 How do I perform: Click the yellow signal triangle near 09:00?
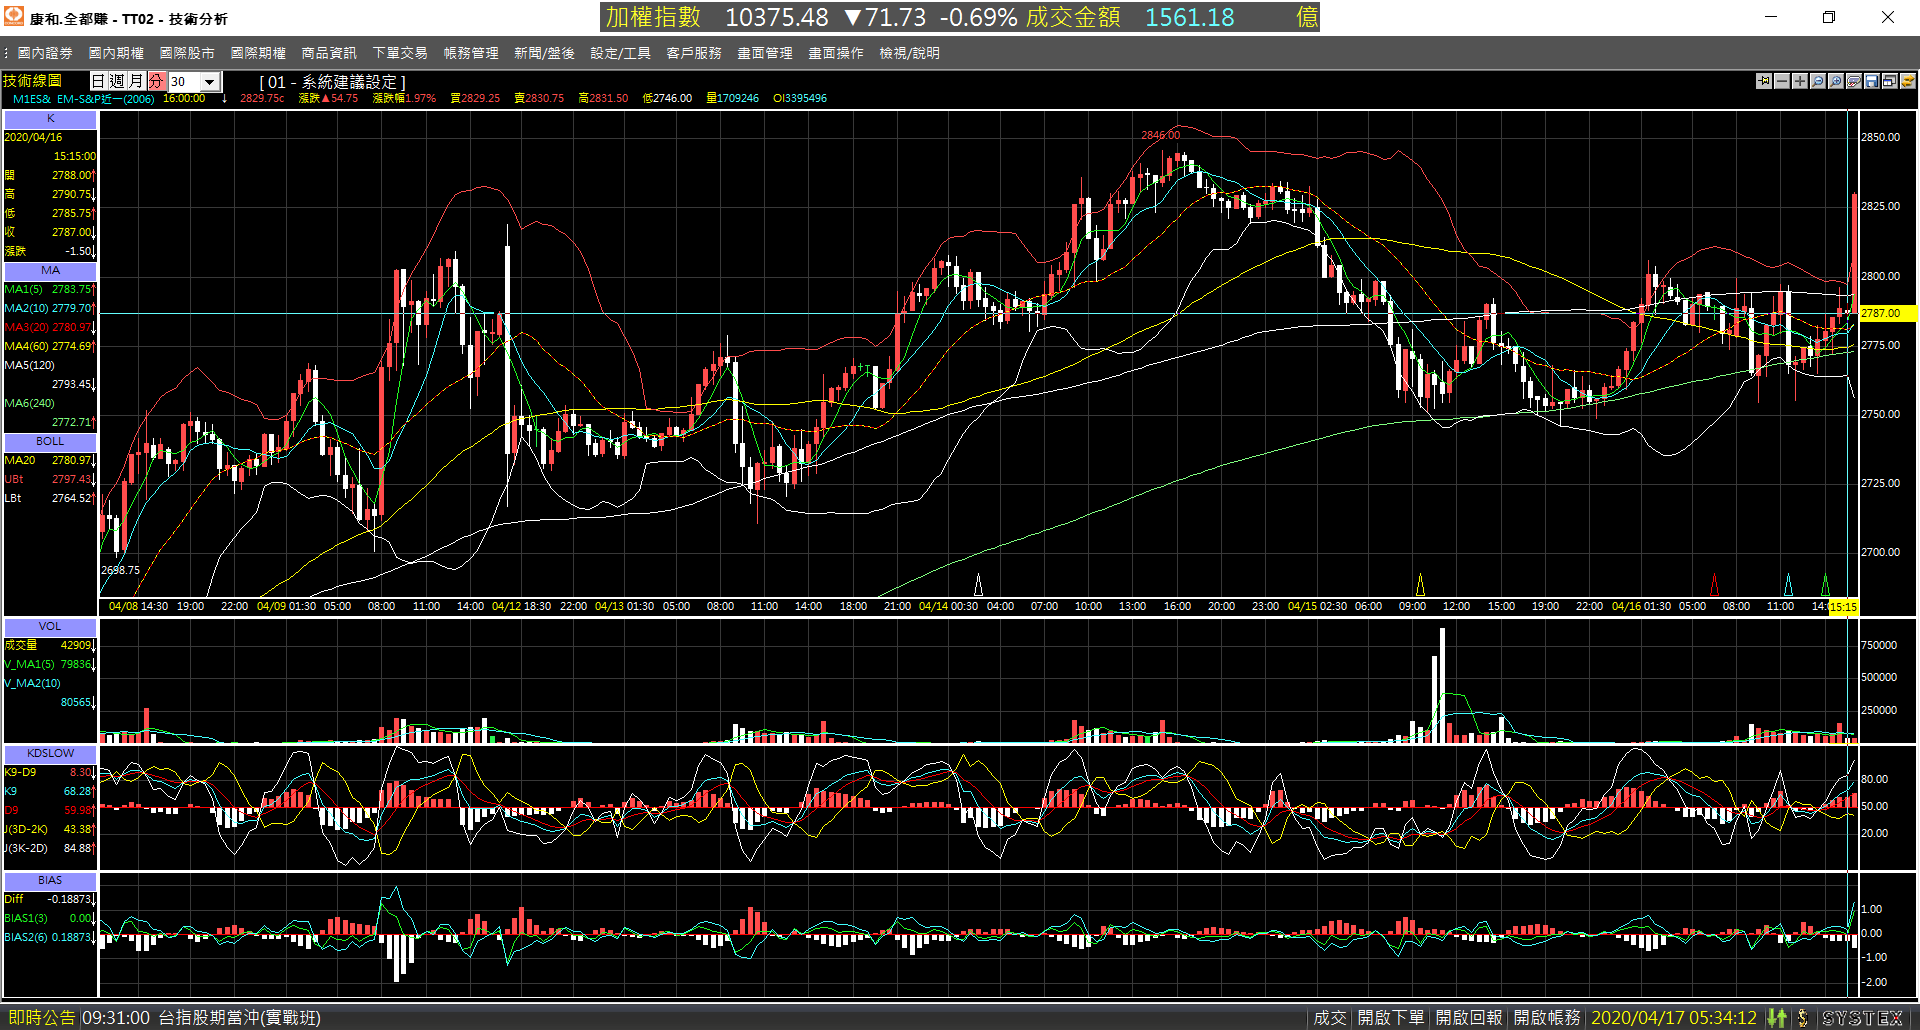[x=1420, y=585]
